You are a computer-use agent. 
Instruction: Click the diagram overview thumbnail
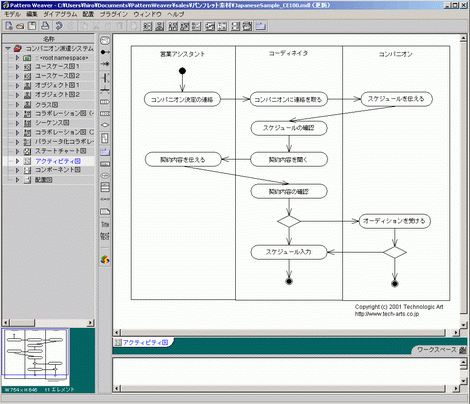pyautogui.click(x=35, y=353)
